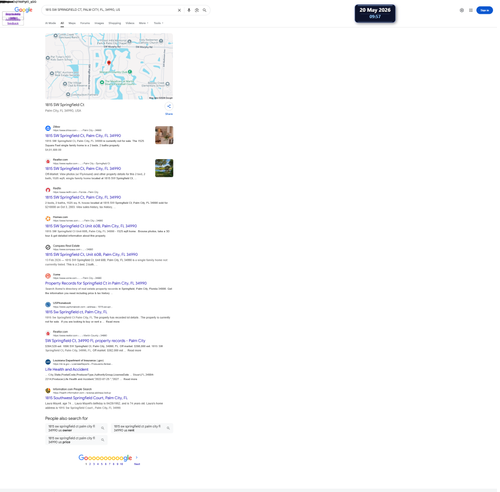
Task: Click magnifier icon on the 'price' related search
Action: (103, 440)
